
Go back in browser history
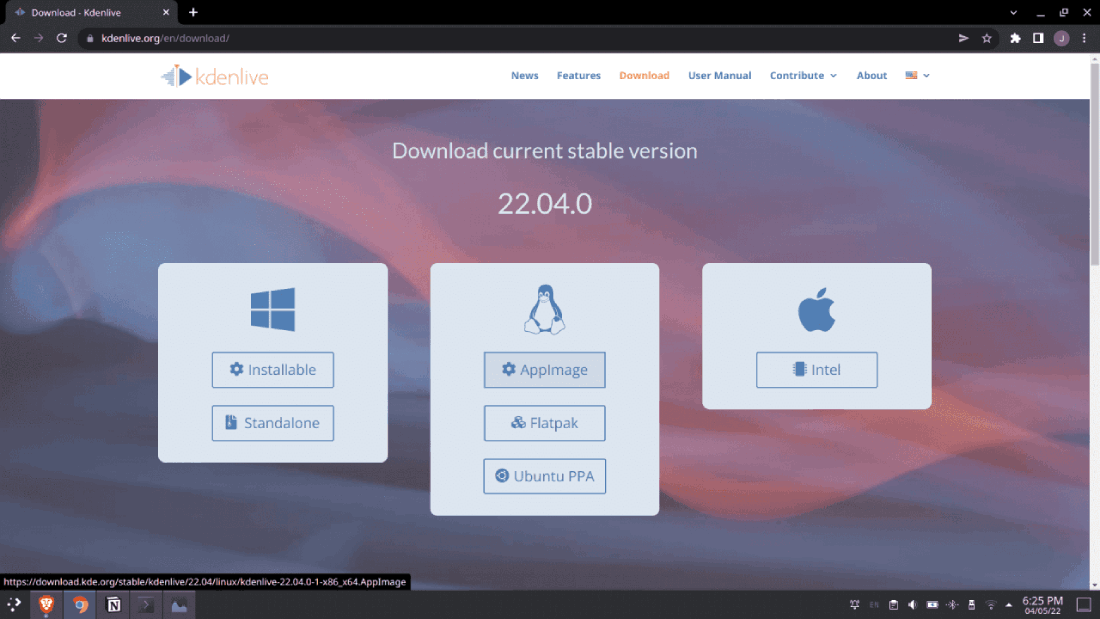point(15,38)
